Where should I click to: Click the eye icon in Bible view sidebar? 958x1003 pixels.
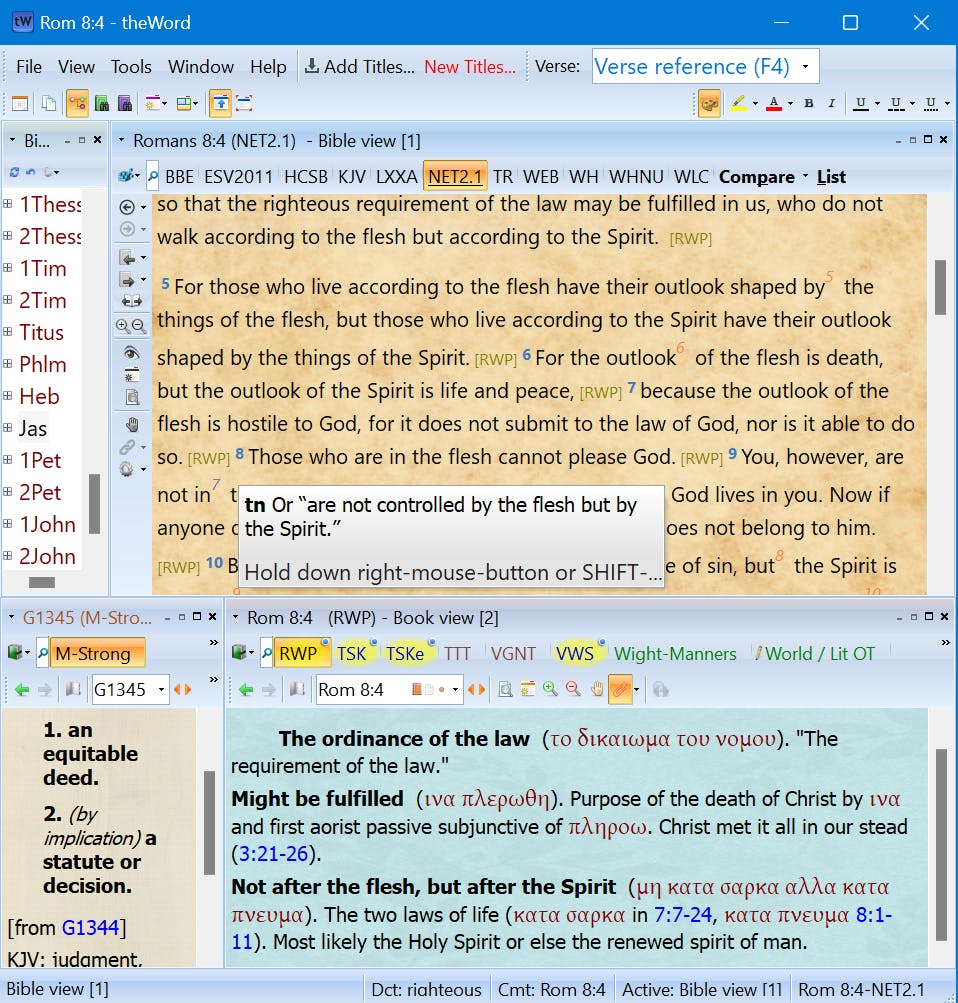tap(129, 353)
